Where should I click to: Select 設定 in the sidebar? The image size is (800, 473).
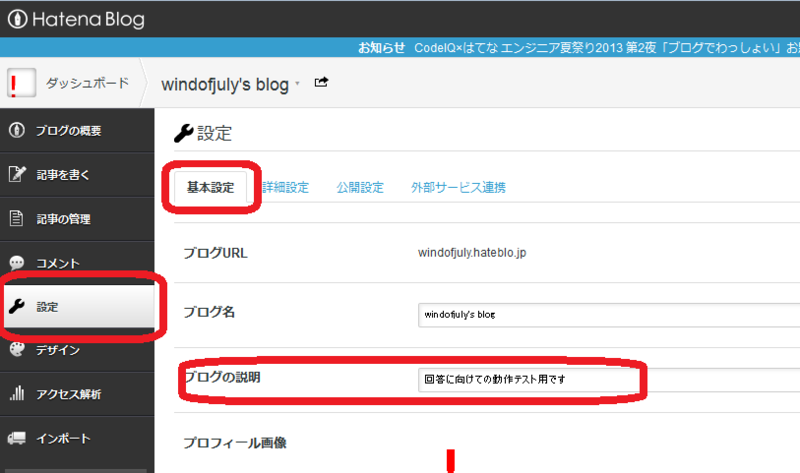pos(79,306)
